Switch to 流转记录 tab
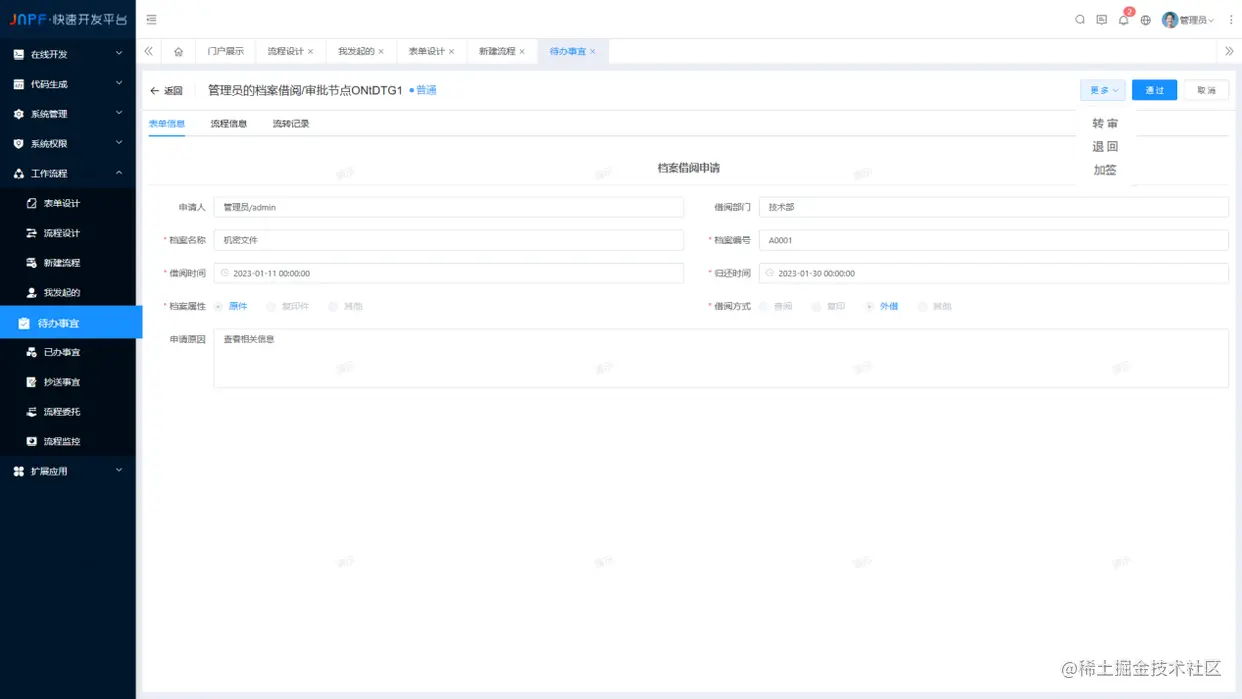The width and height of the screenshot is (1242, 699). [x=291, y=124]
